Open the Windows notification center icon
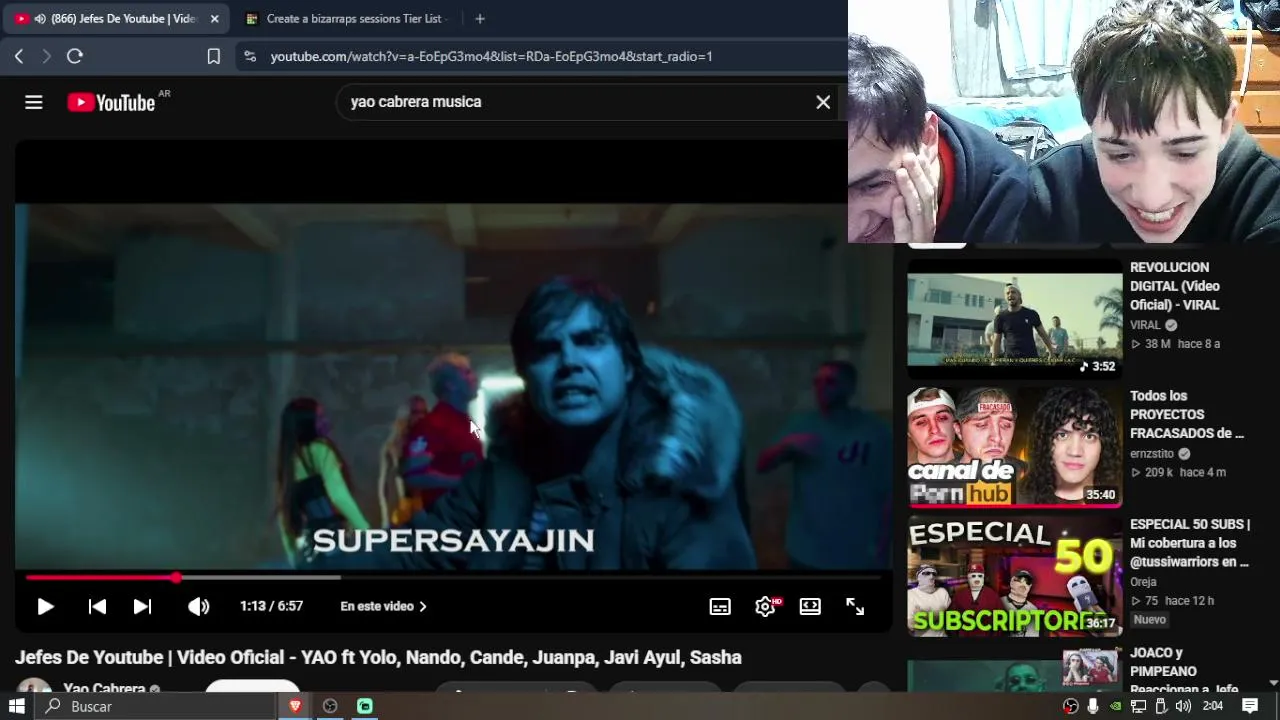This screenshot has width=1280, height=720. (x=1251, y=706)
